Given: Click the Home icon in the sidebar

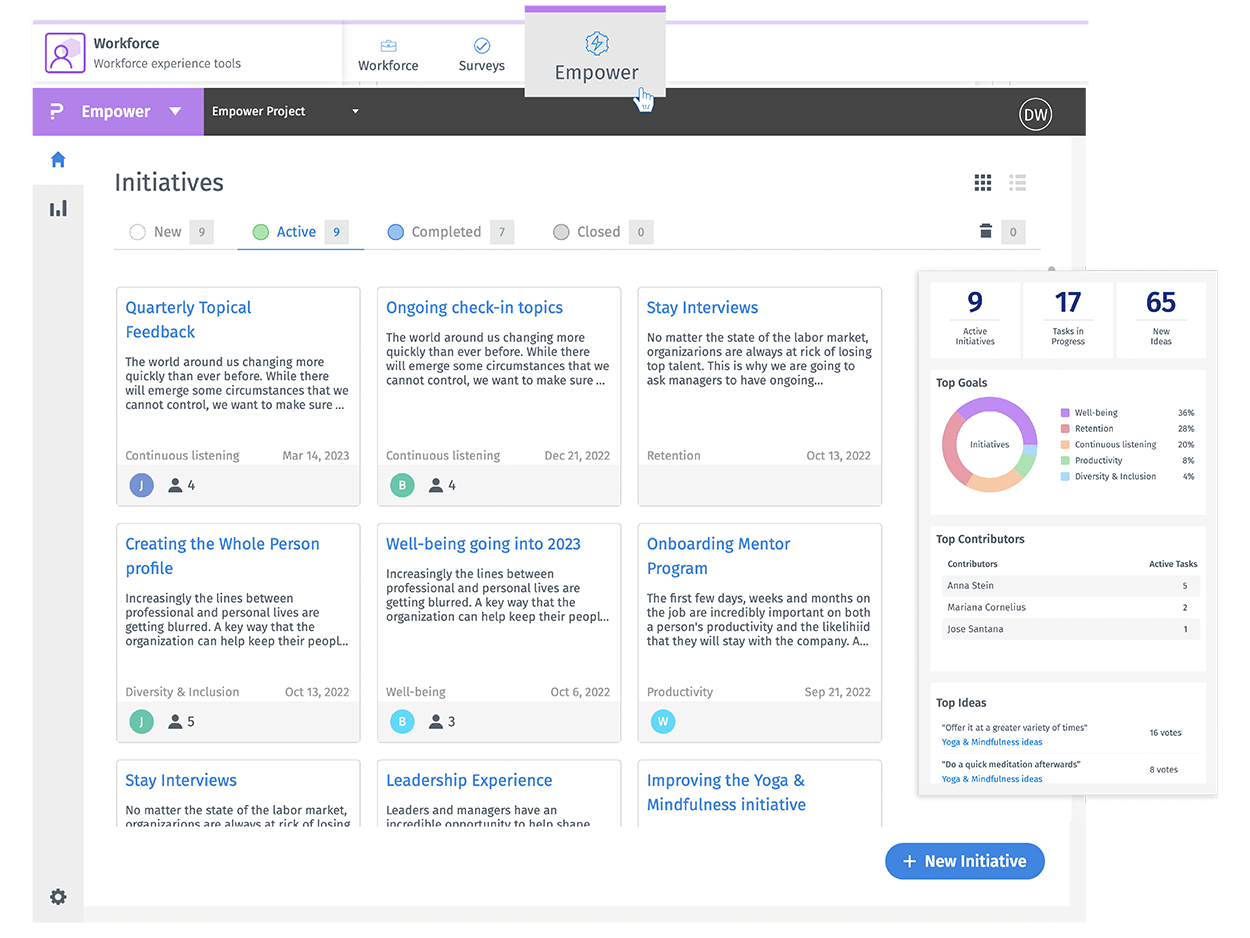Looking at the screenshot, I should [58, 159].
